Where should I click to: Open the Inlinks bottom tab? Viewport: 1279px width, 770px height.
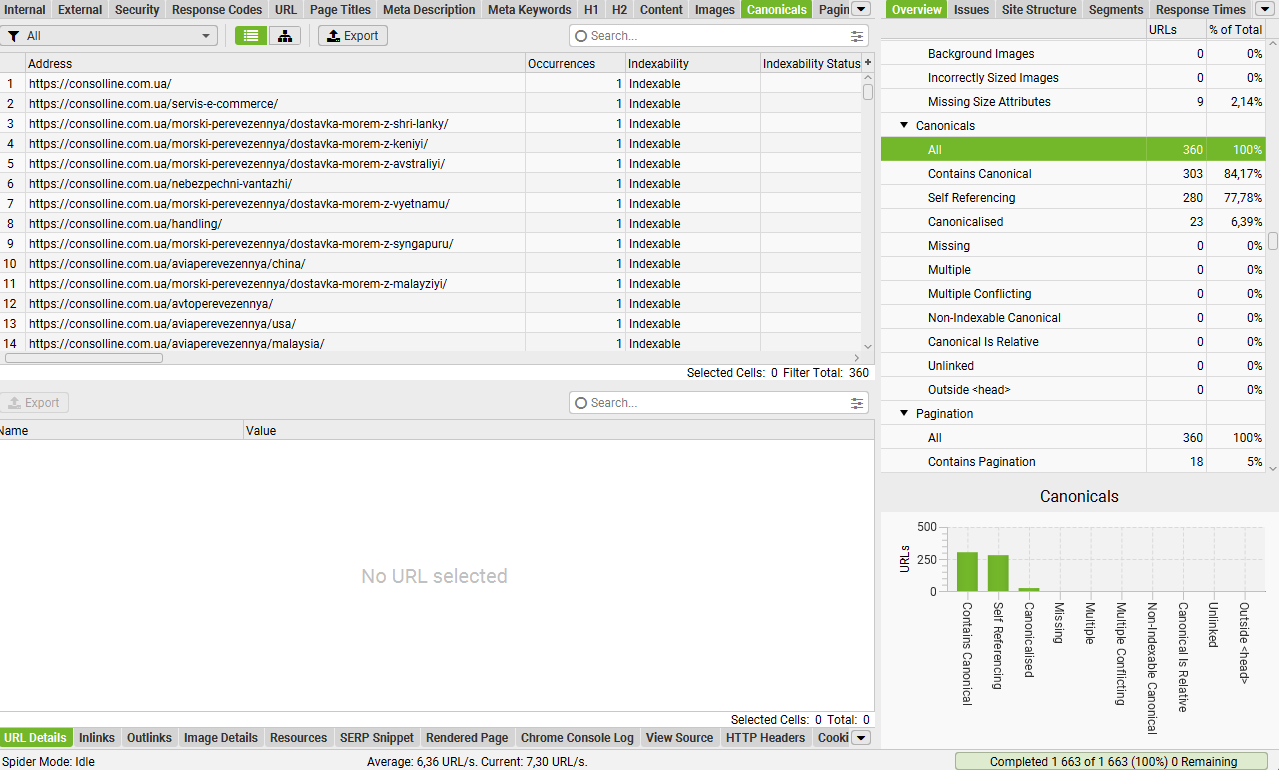coord(97,738)
